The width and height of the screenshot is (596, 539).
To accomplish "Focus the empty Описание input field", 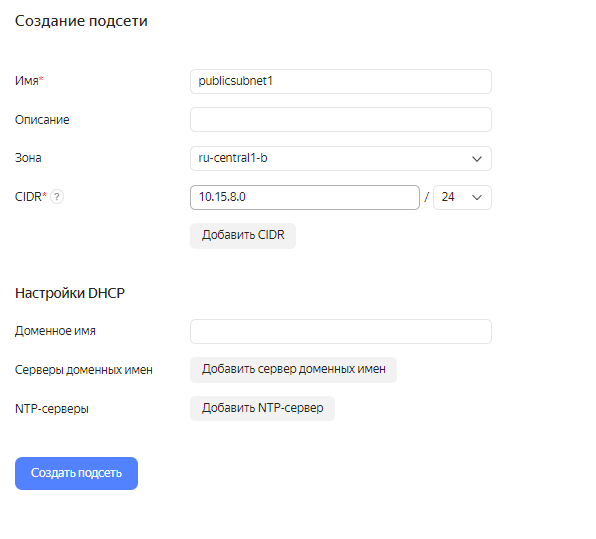I will pos(341,120).
